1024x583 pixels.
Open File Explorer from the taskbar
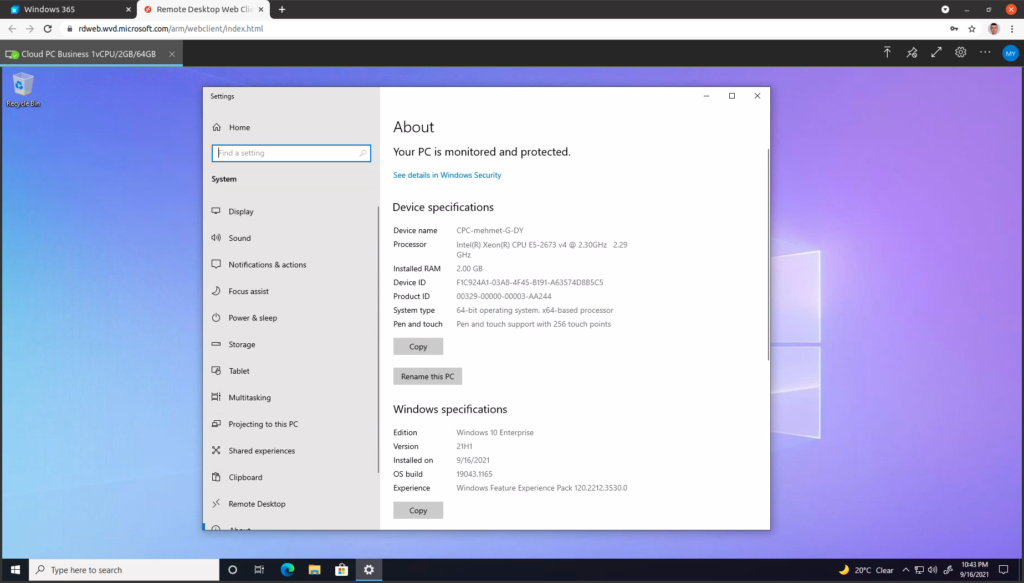pos(314,570)
